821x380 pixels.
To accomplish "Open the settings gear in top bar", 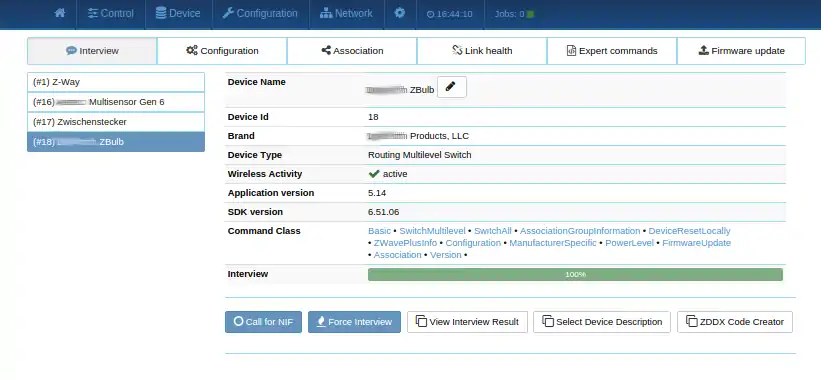I will (400, 13).
